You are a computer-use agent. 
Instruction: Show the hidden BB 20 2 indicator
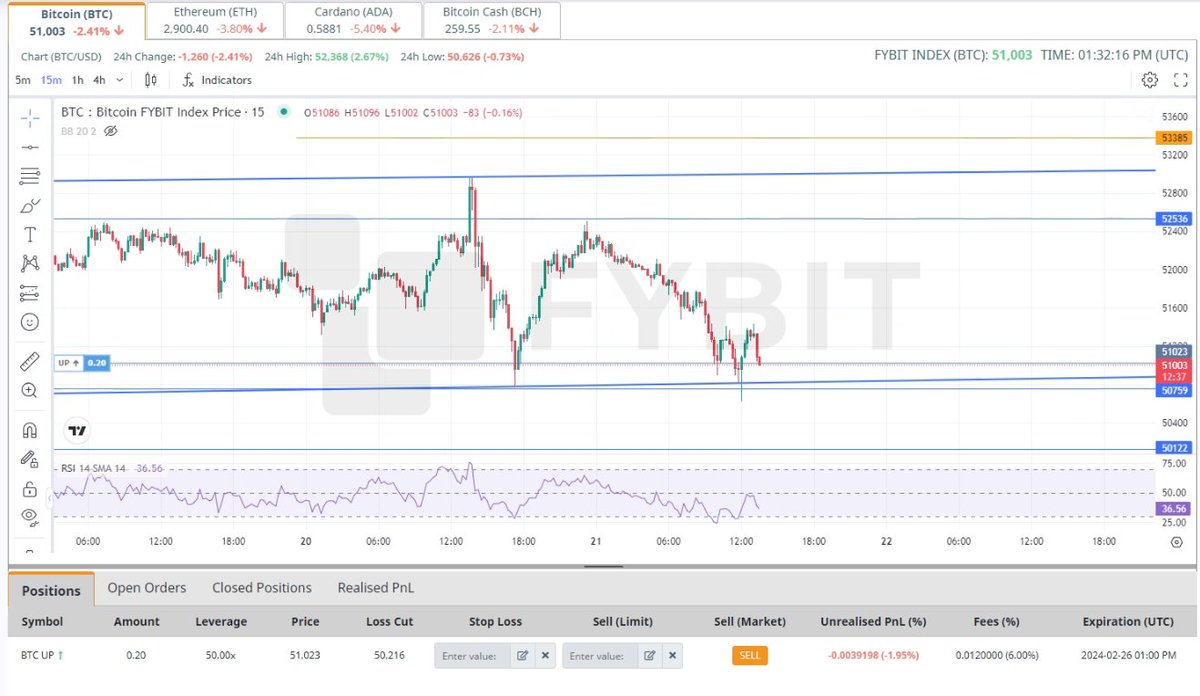point(111,131)
